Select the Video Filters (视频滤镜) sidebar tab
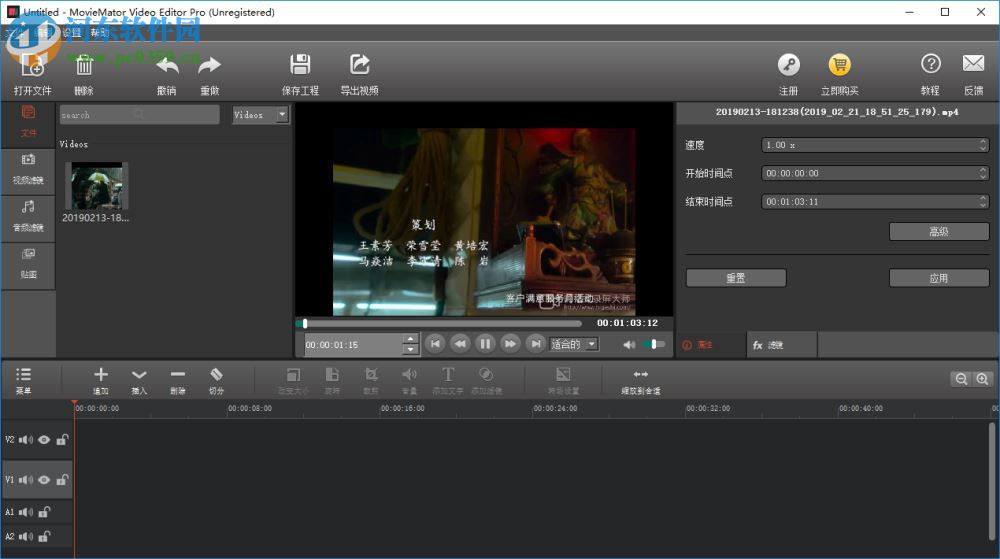1000x559 pixels. pos(28,170)
